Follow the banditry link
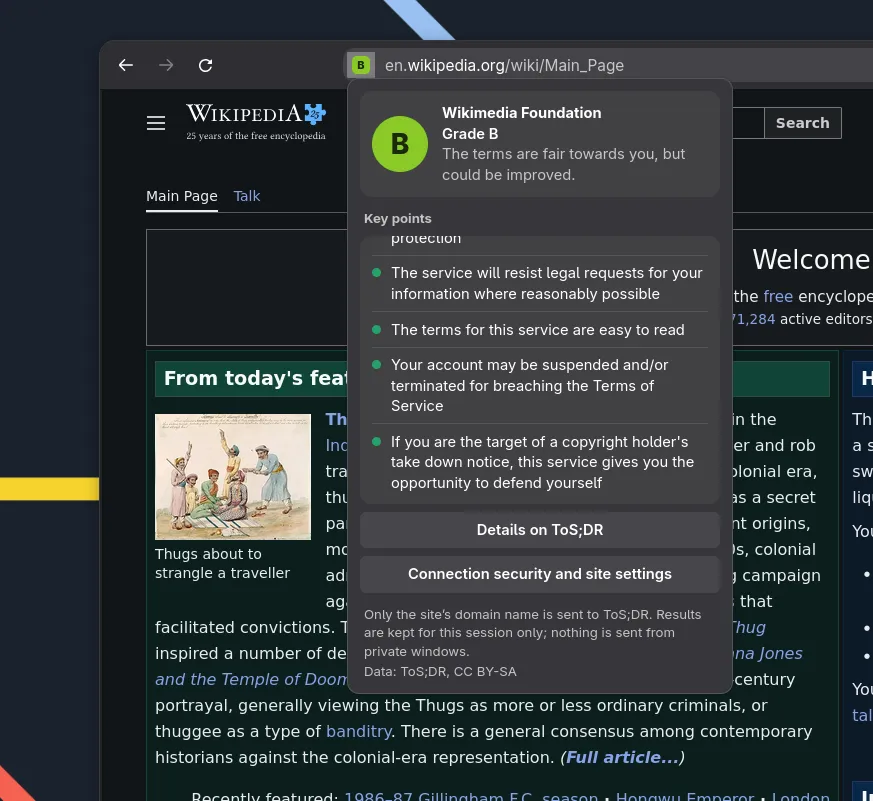This screenshot has height=801, width=873. 359,731
